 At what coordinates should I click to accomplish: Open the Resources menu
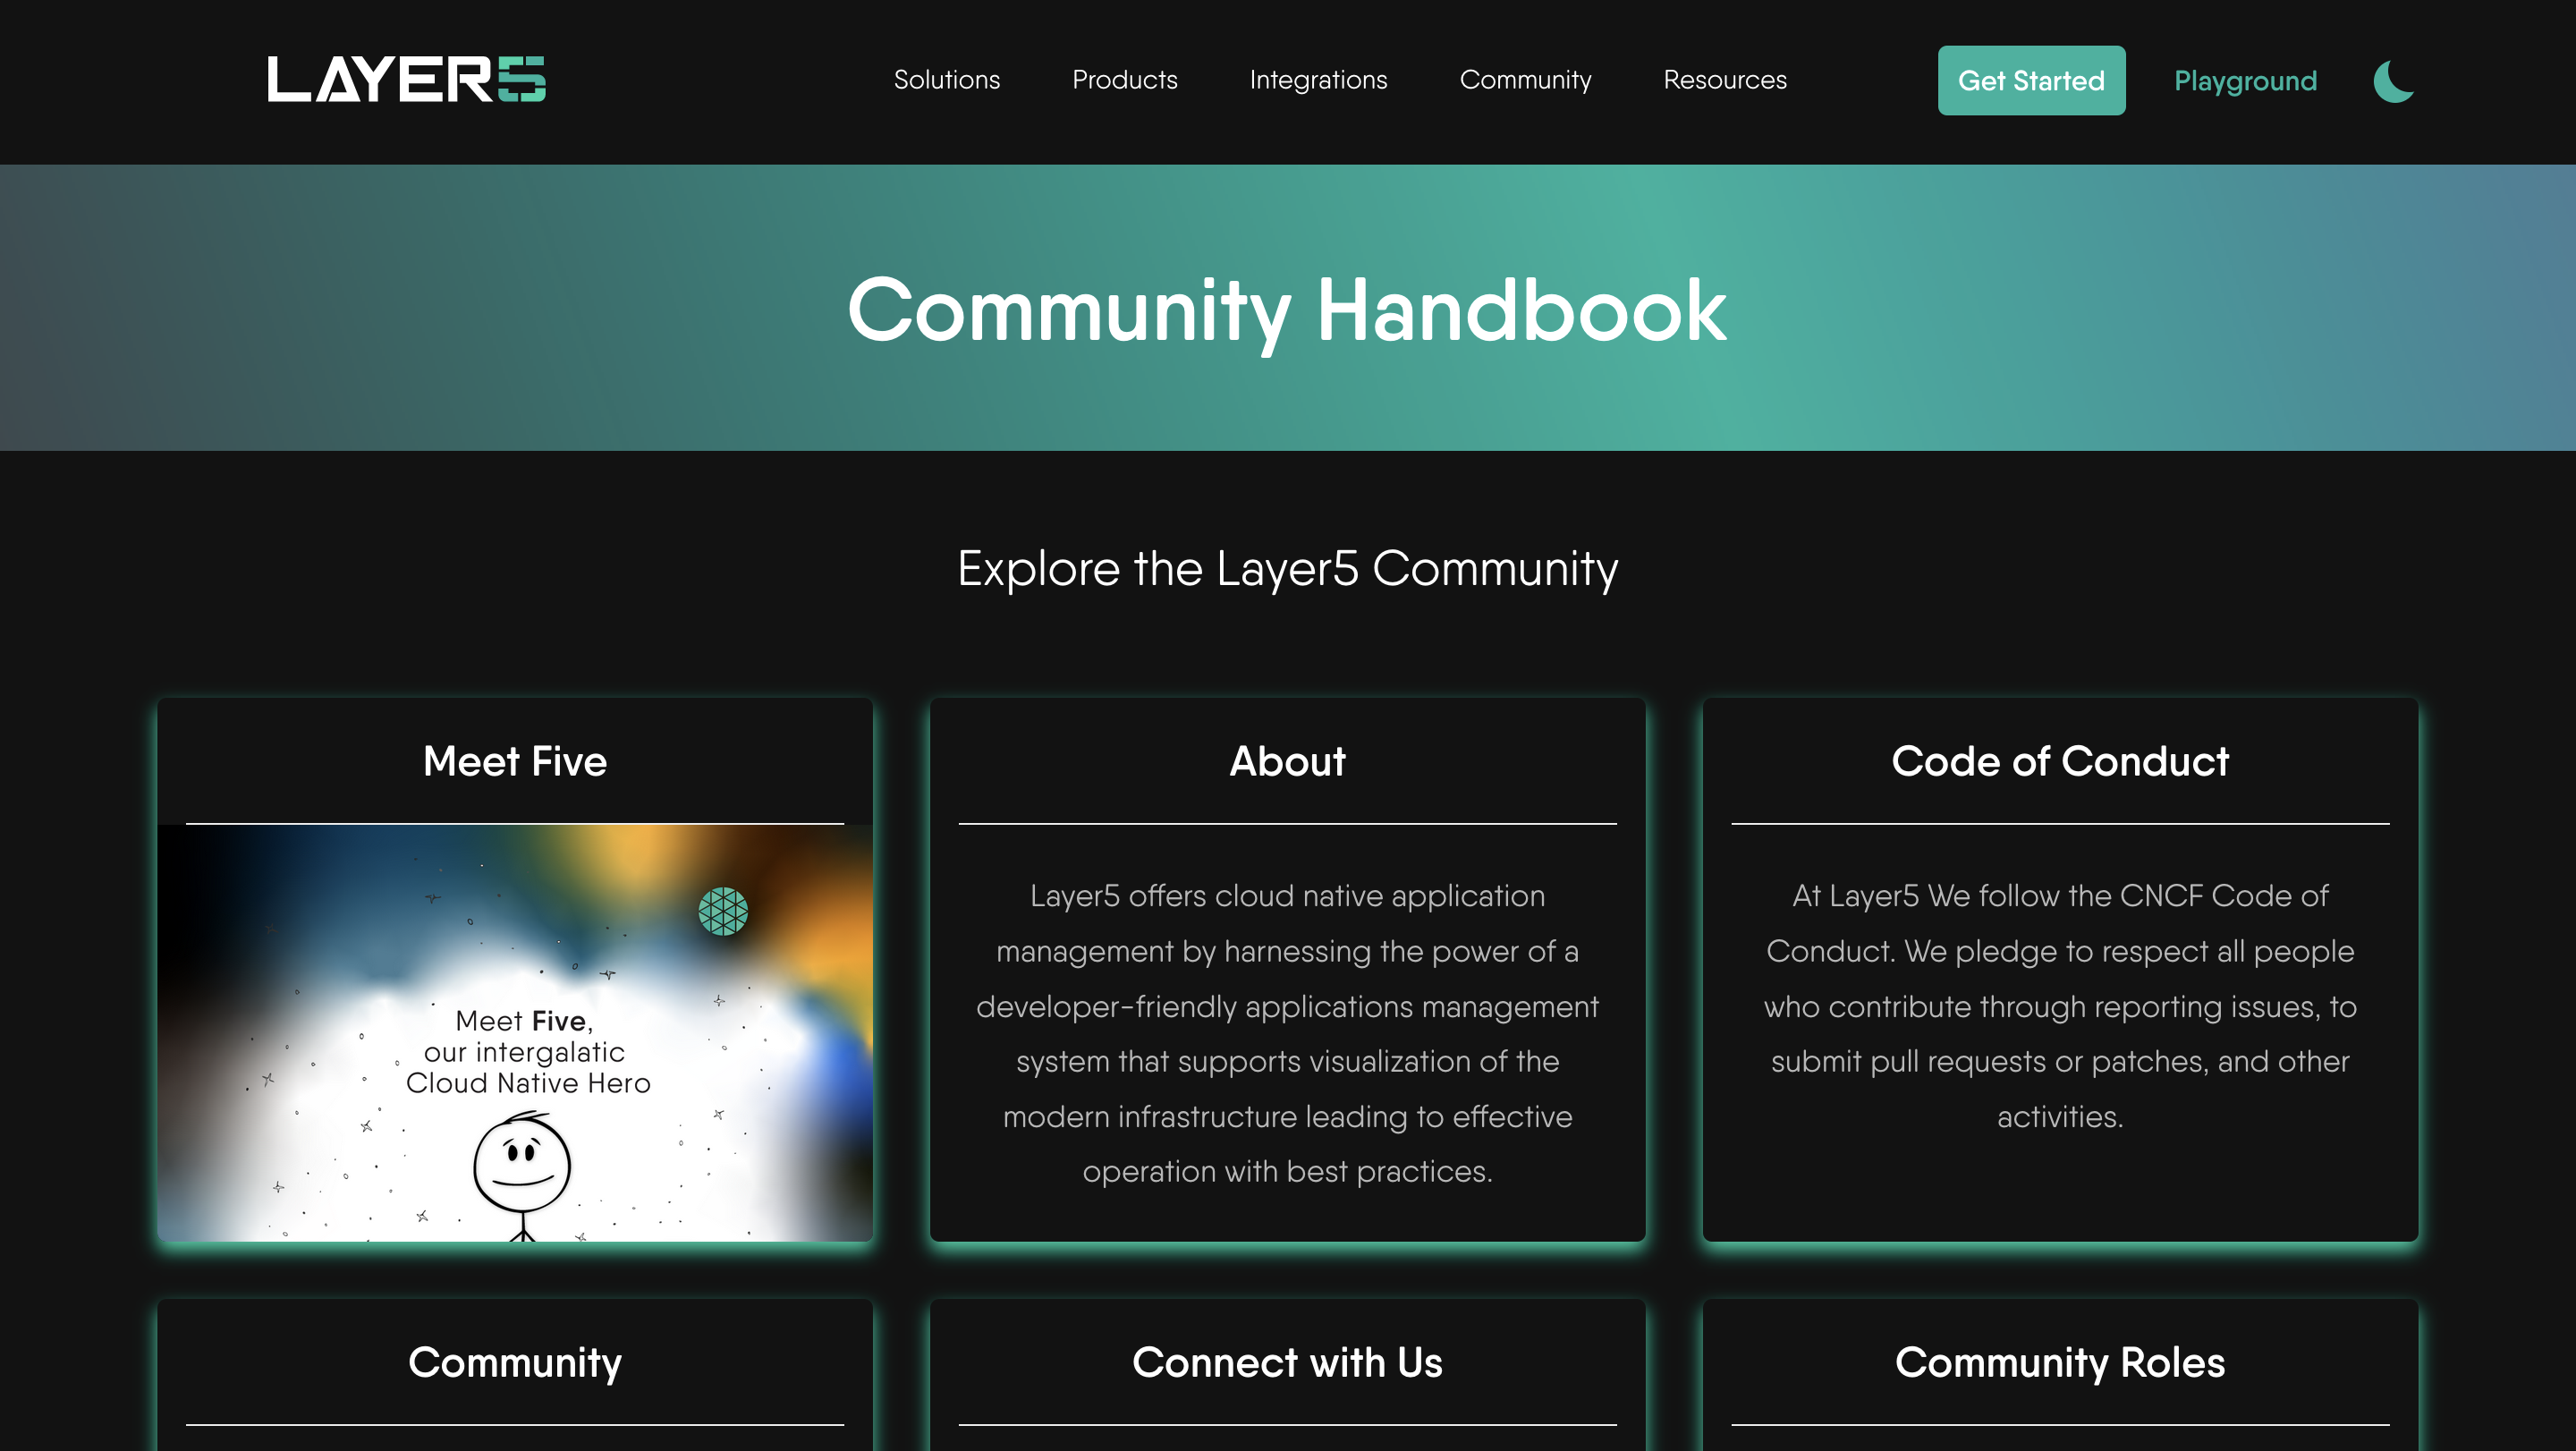tap(1724, 80)
